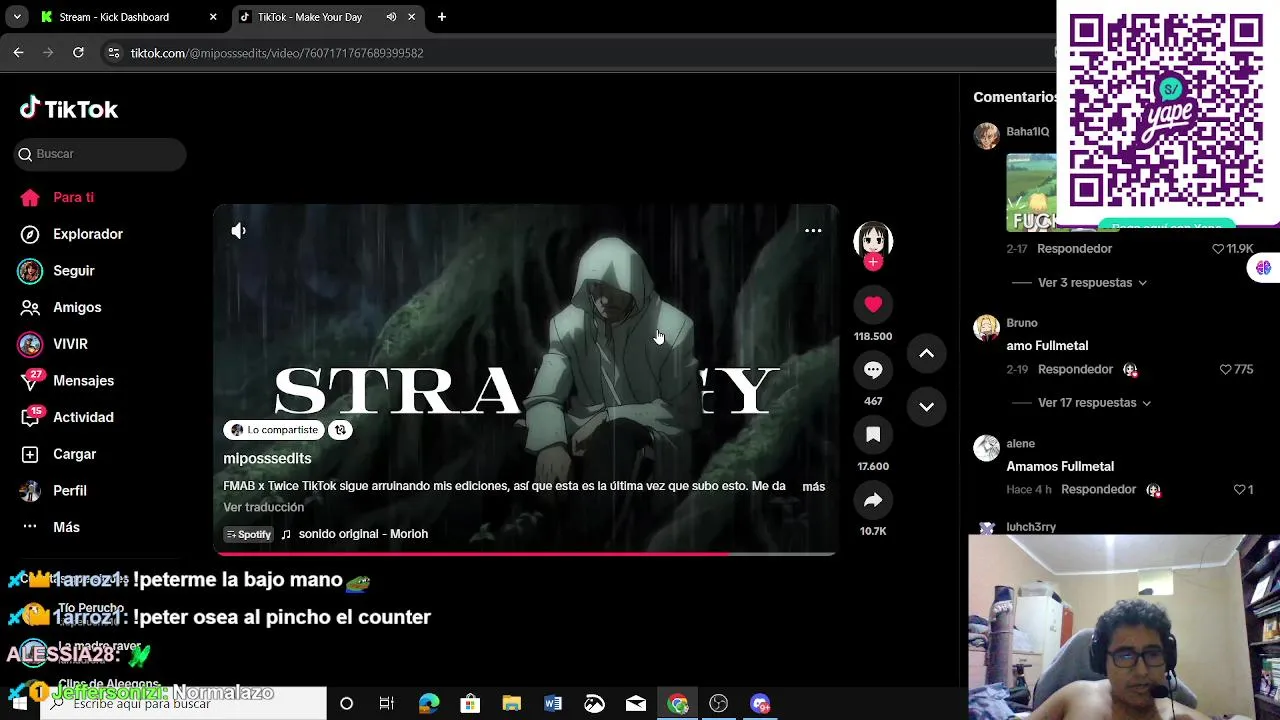Open Bruno's commenter profile avatar
This screenshot has height=720, width=1280.
[x=986, y=327]
